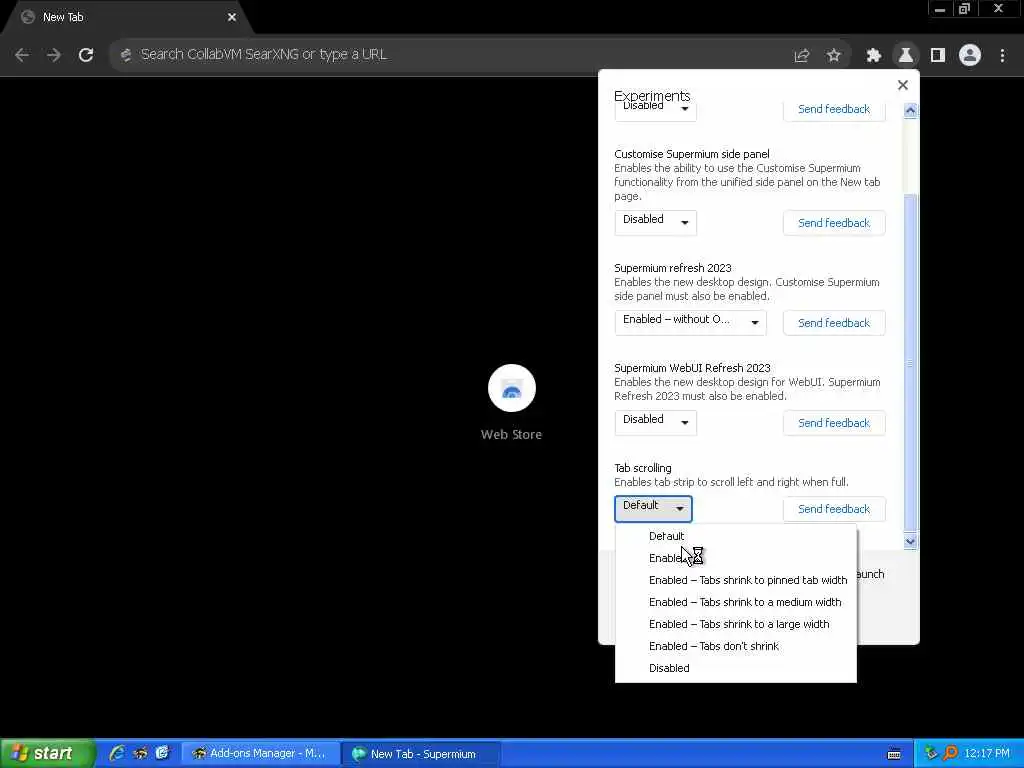
Task: Open the side panel icon
Action: tap(938, 56)
